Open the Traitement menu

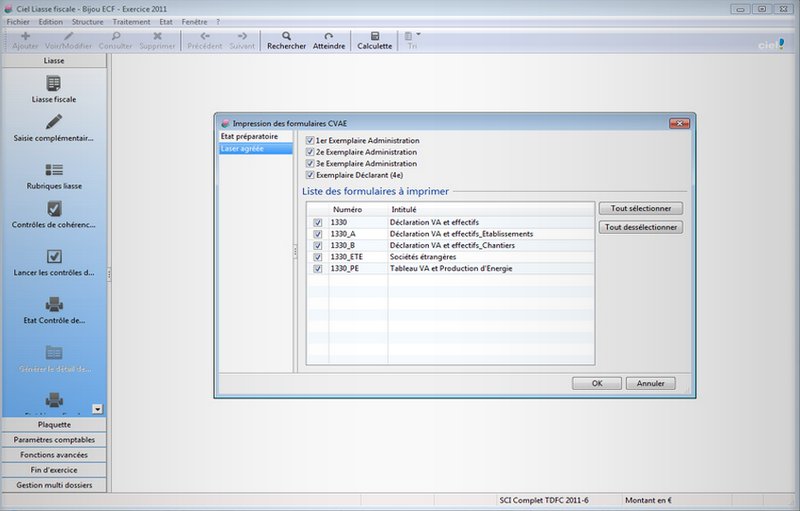131,22
